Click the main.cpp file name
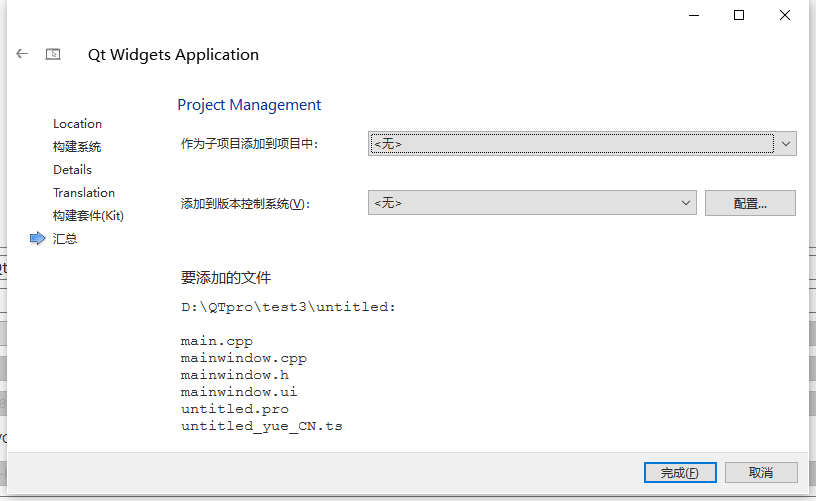816x501 pixels. (x=216, y=341)
